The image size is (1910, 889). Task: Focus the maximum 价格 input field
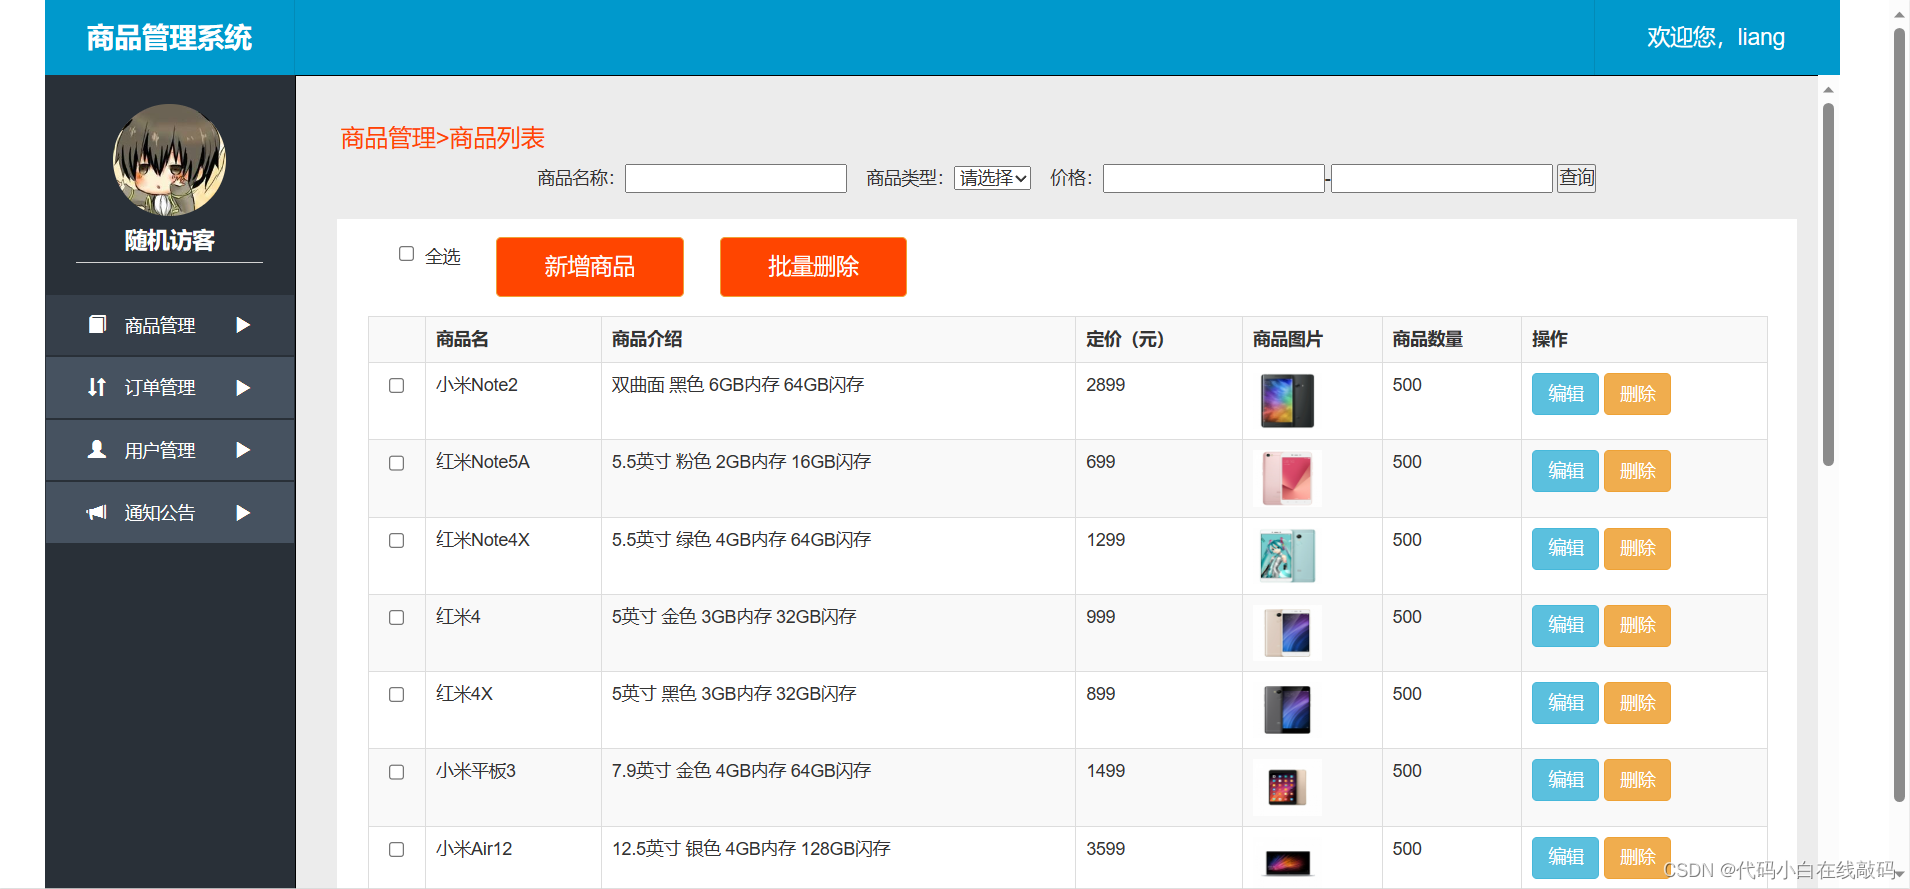(1442, 178)
